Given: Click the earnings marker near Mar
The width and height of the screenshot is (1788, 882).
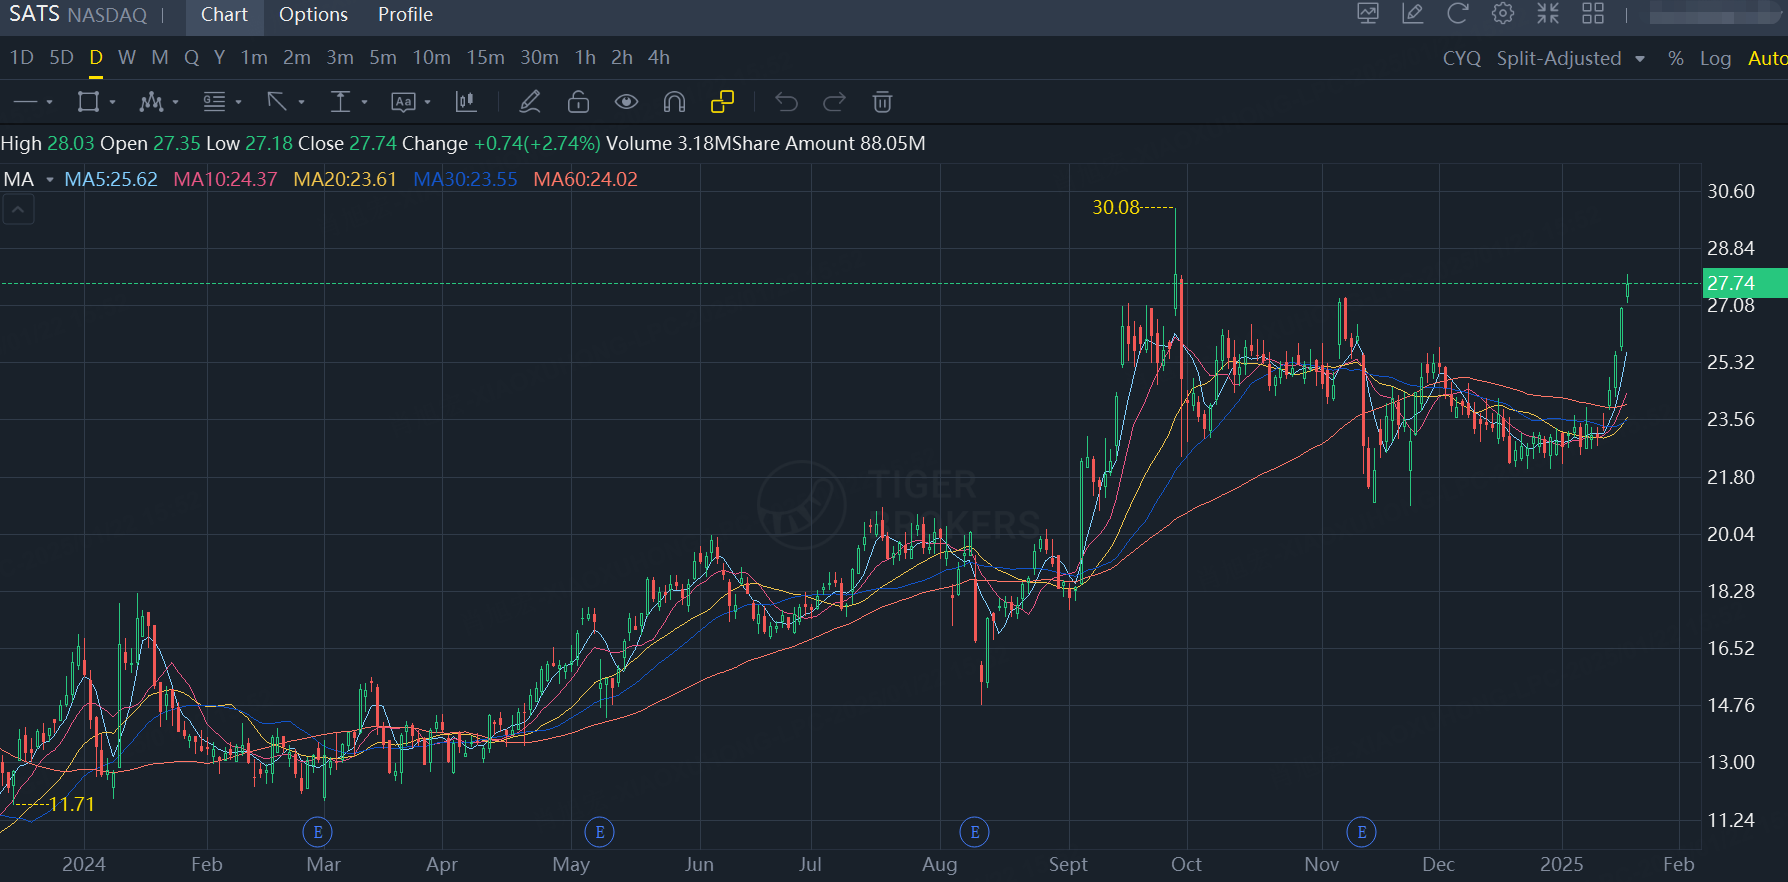Looking at the screenshot, I should pyautogui.click(x=318, y=832).
